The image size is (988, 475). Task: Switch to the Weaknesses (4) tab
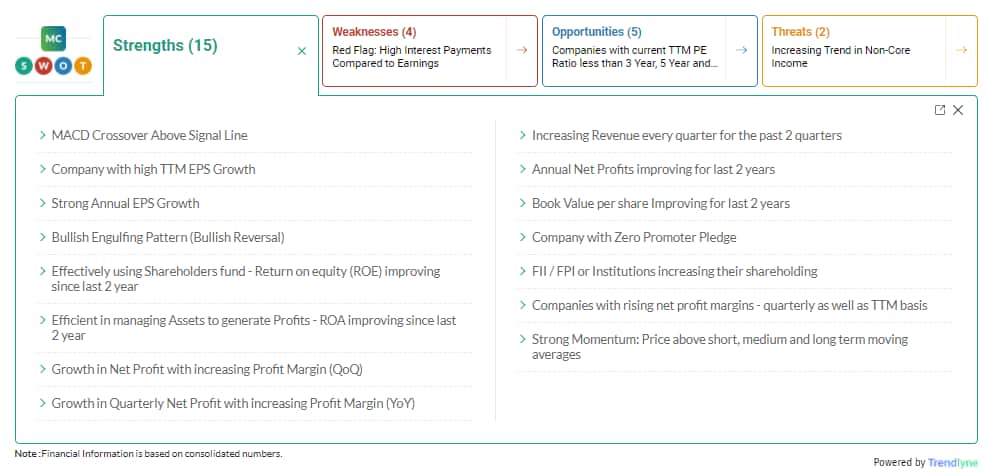tap(414, 50)
